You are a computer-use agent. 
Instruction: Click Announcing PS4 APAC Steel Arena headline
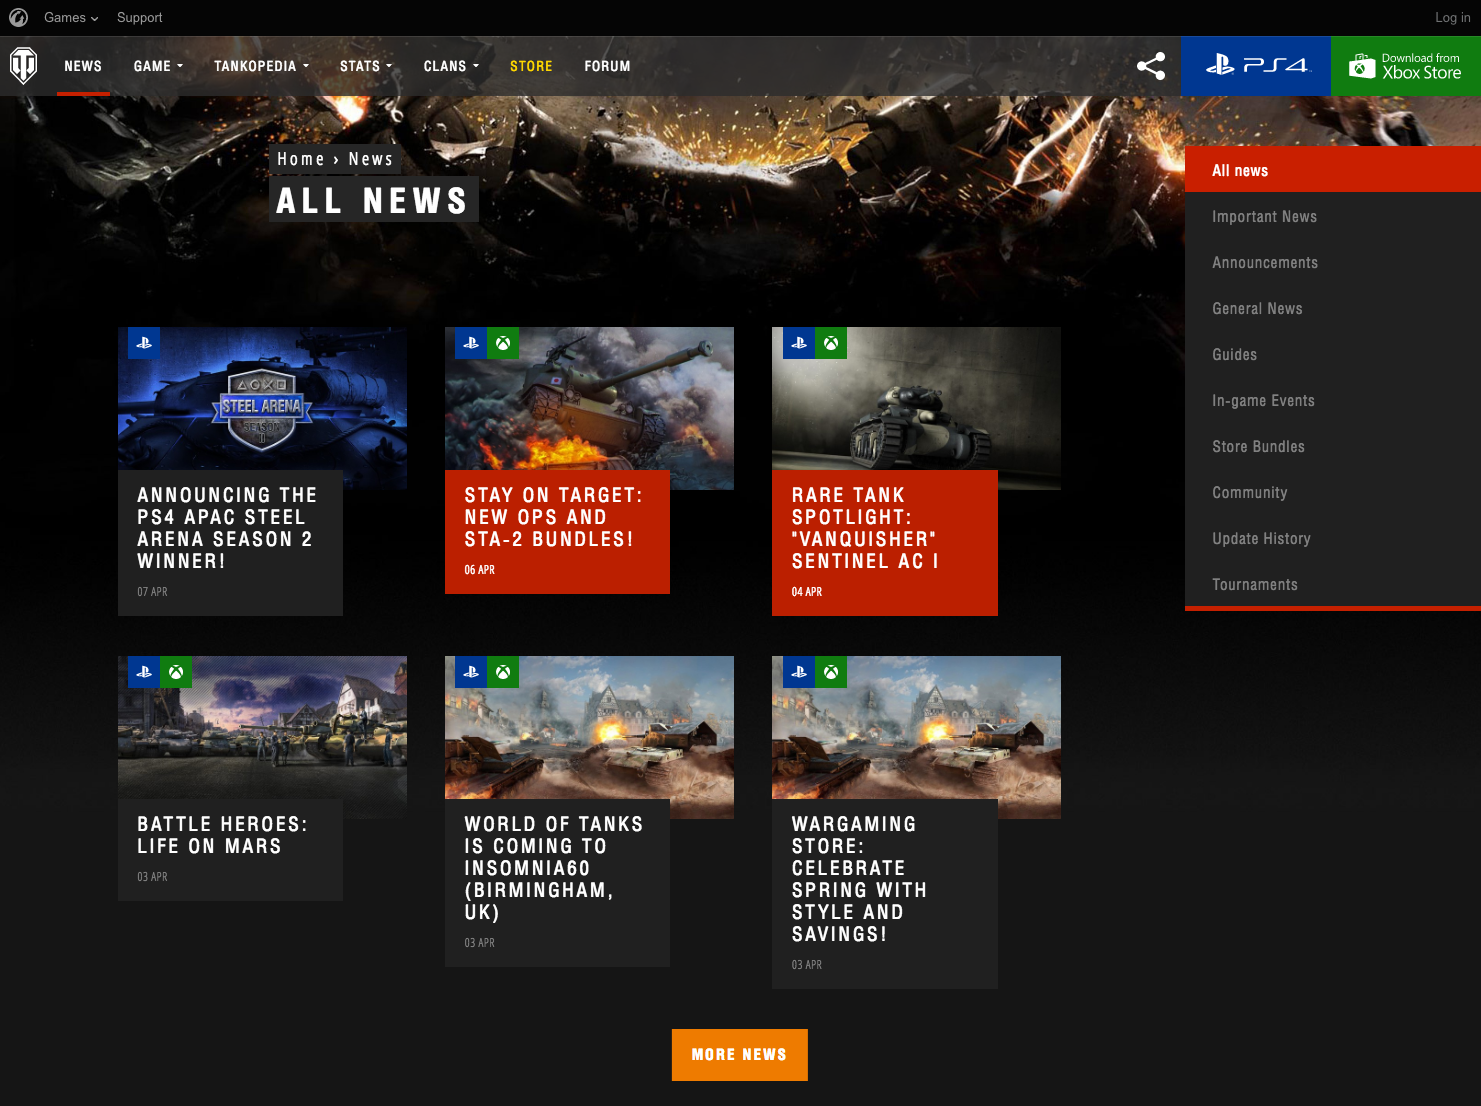pos(227,528)
